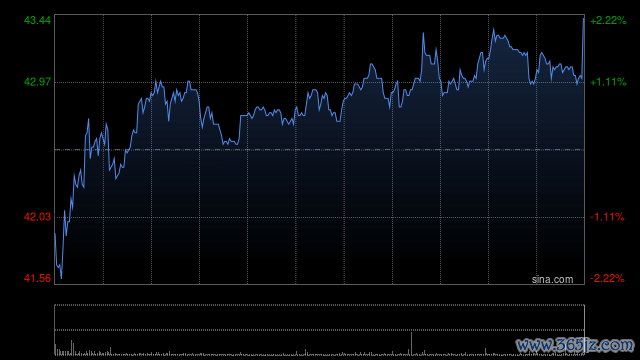Click the -2.22% percentage label
This screenshot has width=640, height=360.
pyautogui.click(x=607, y=278)
